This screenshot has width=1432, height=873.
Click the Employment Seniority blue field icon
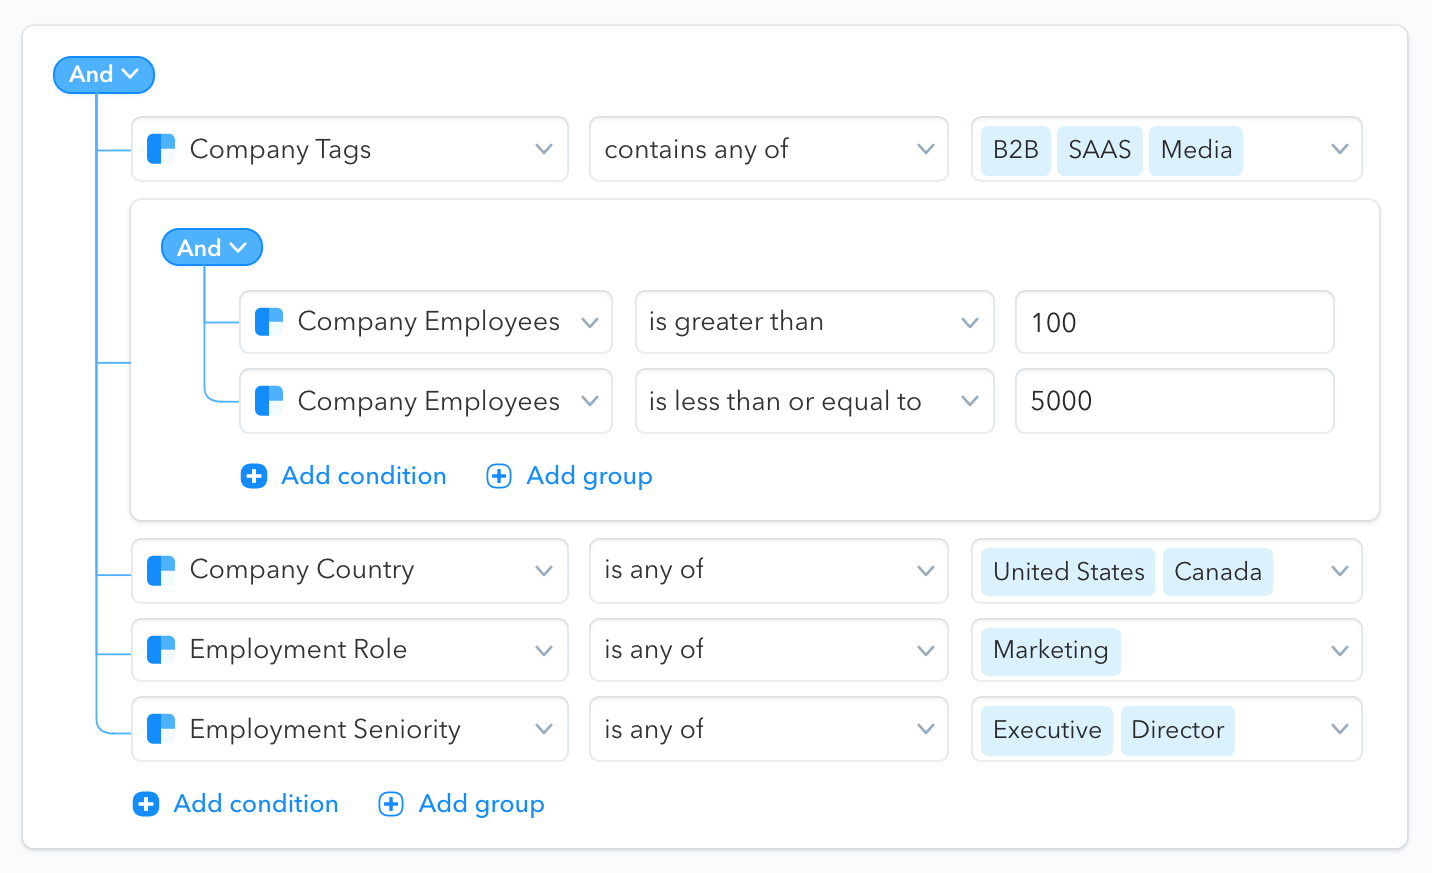(161, 729)
